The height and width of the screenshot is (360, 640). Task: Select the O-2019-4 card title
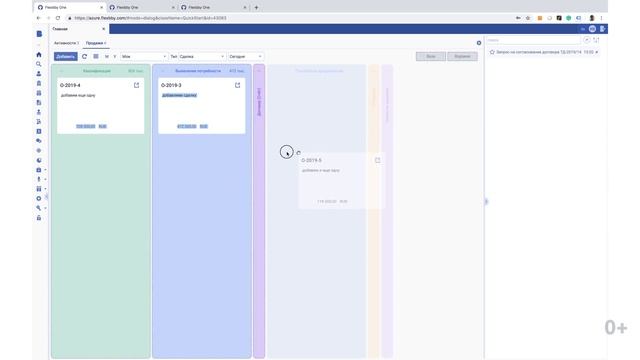pos(70,85)
